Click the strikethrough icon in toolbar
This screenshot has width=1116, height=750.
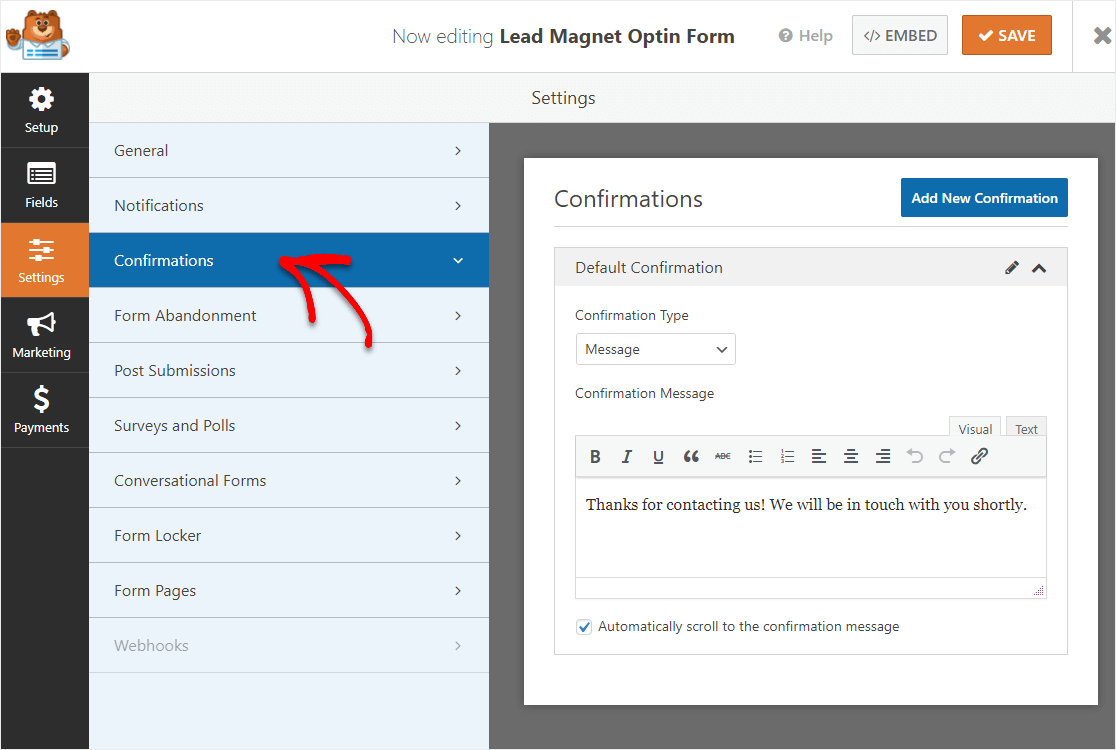click(723, 457)
